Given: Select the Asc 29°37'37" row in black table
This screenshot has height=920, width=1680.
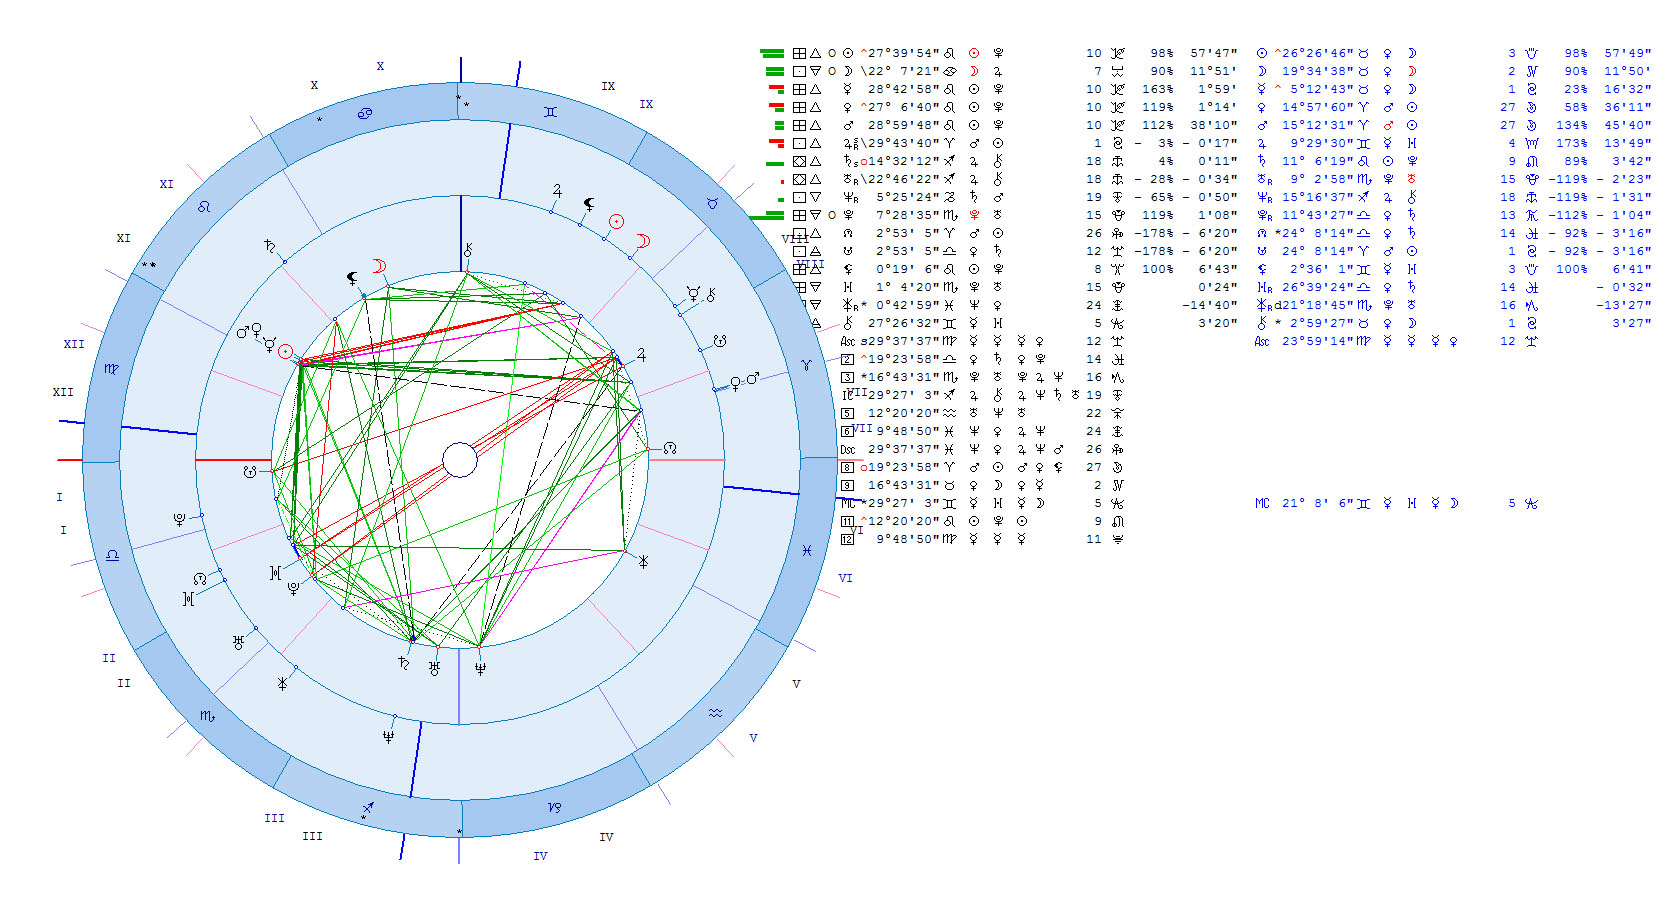Looking at the screenshot, I should coord(900,341).
